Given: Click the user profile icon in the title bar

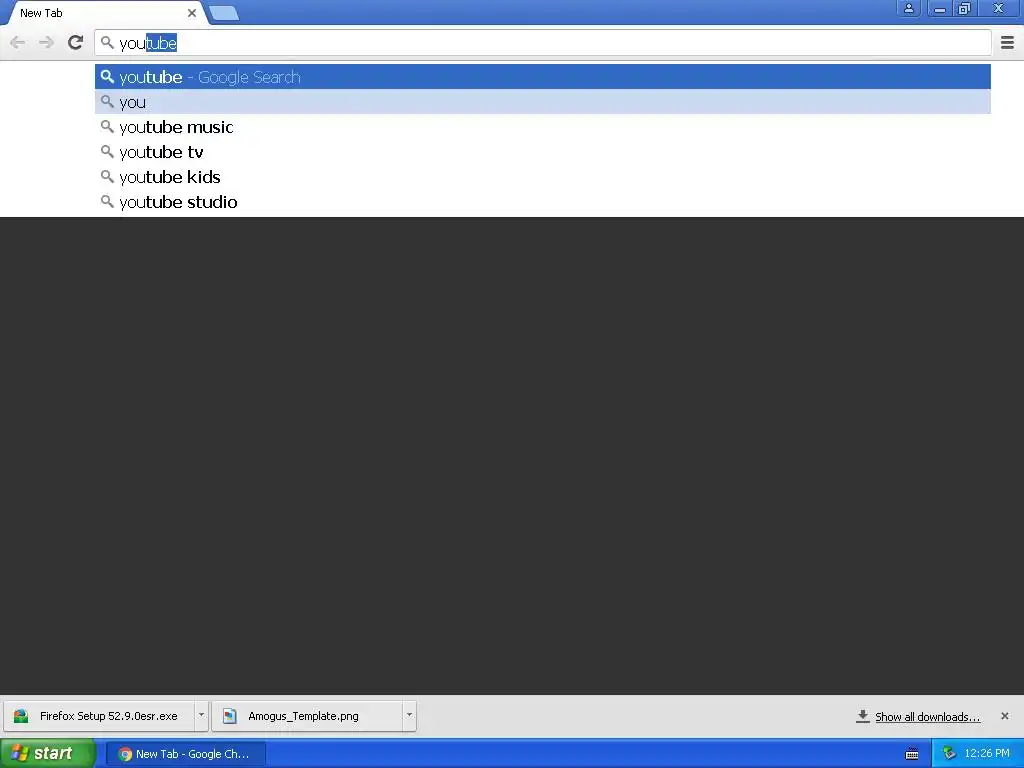Looking at the screenshot, I should (x=908, y=8).
